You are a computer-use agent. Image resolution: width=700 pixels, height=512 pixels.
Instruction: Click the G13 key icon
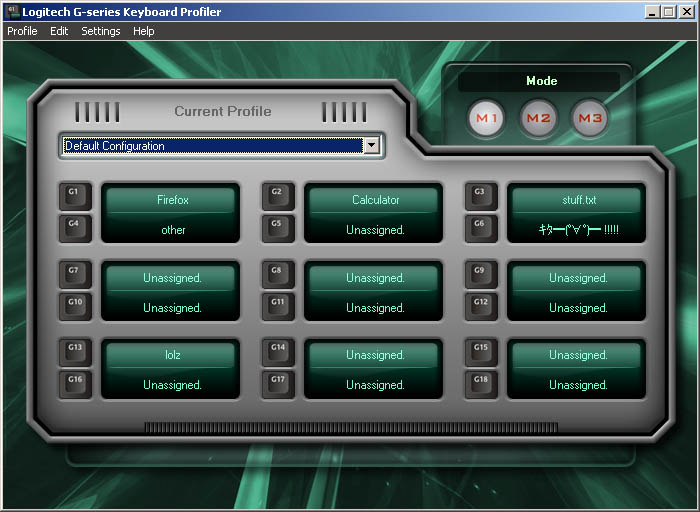pyautogui.click(x=75, y=352)
